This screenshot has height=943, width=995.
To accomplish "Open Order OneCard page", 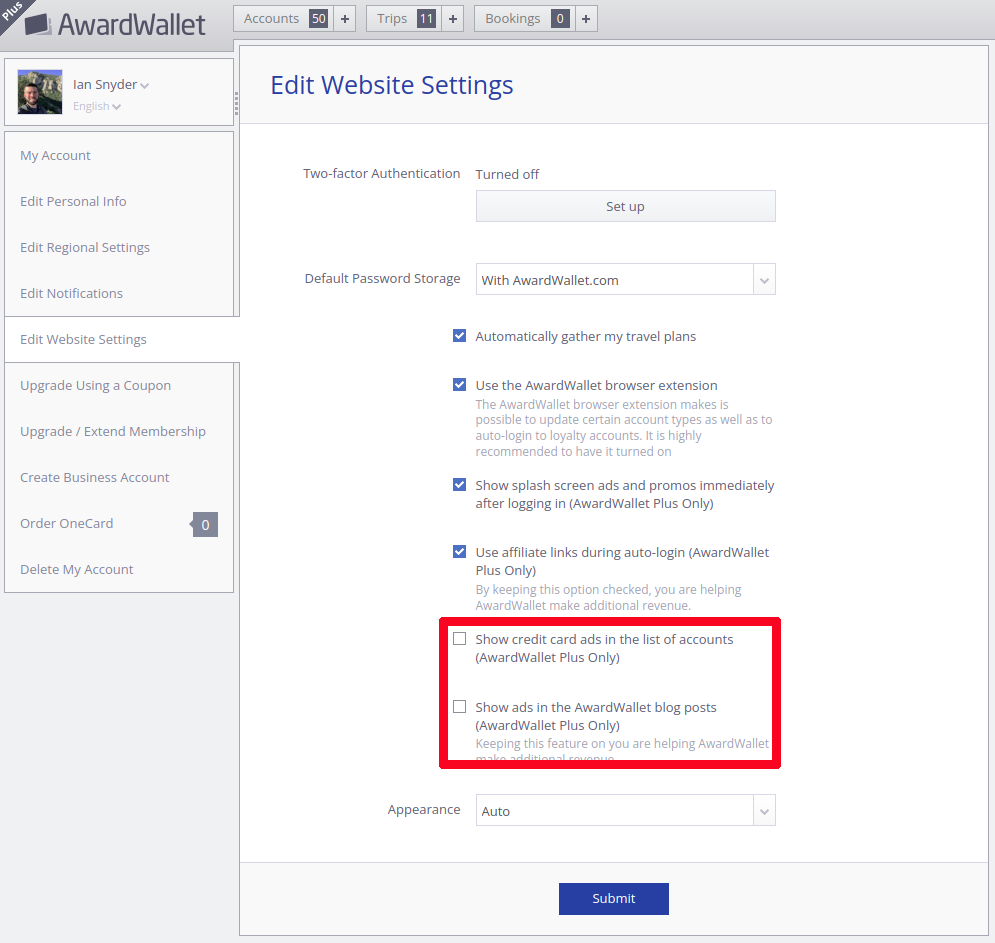I will pyautogui.click(x=67, y=524).
